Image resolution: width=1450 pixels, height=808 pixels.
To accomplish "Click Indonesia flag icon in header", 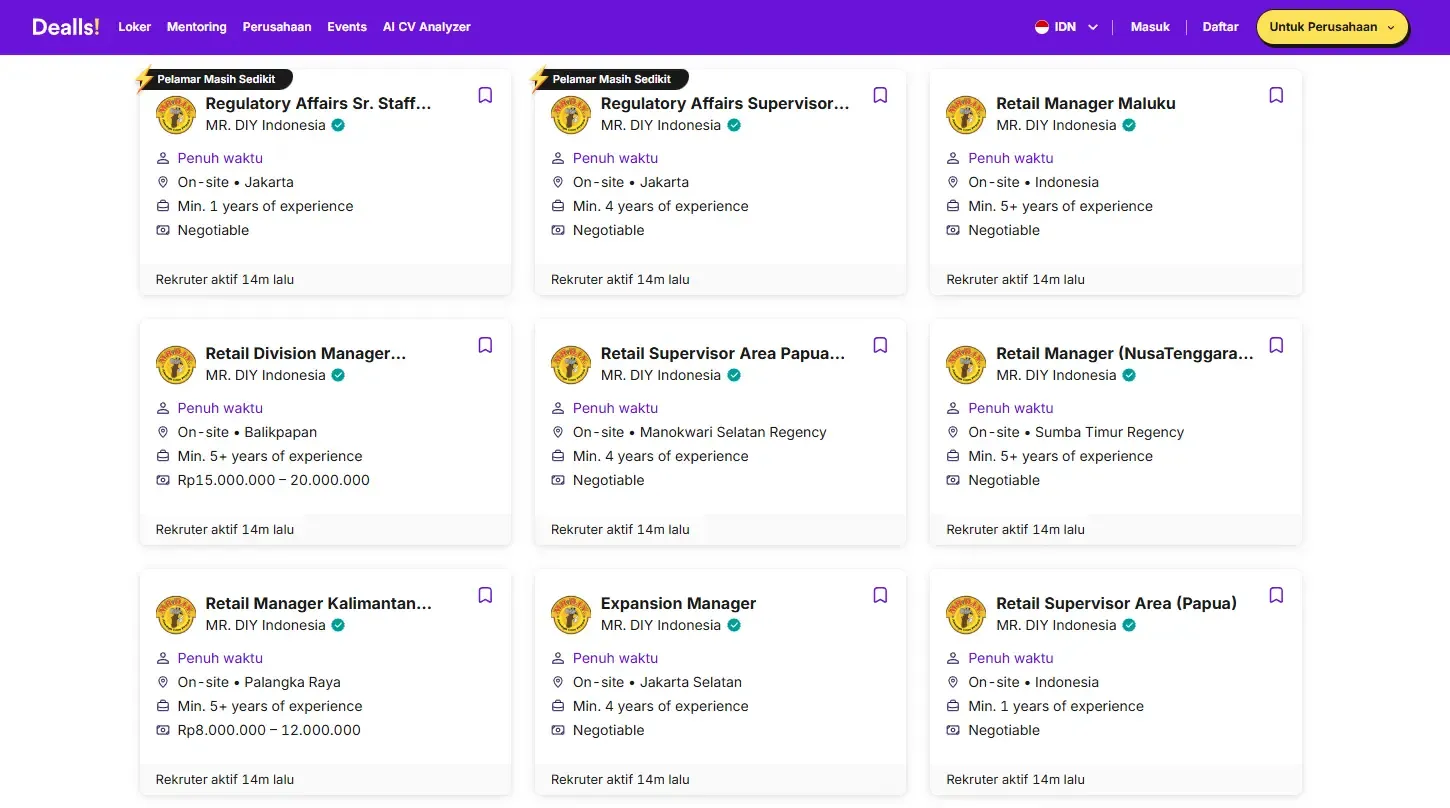I will (1042, 27).
